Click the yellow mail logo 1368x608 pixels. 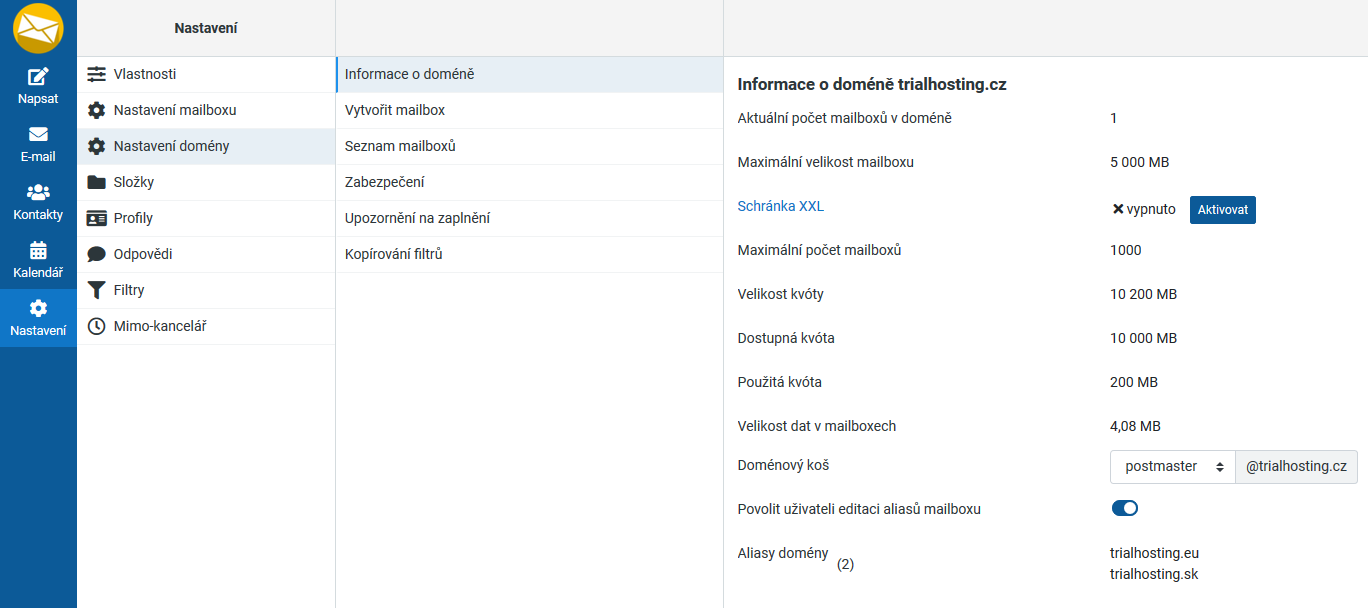click(38, 28)
